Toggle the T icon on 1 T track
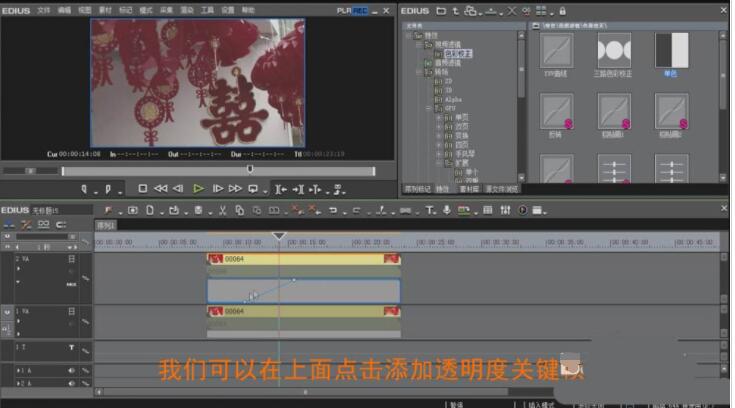Screen dimensions: 735x408 coord(71,348)
